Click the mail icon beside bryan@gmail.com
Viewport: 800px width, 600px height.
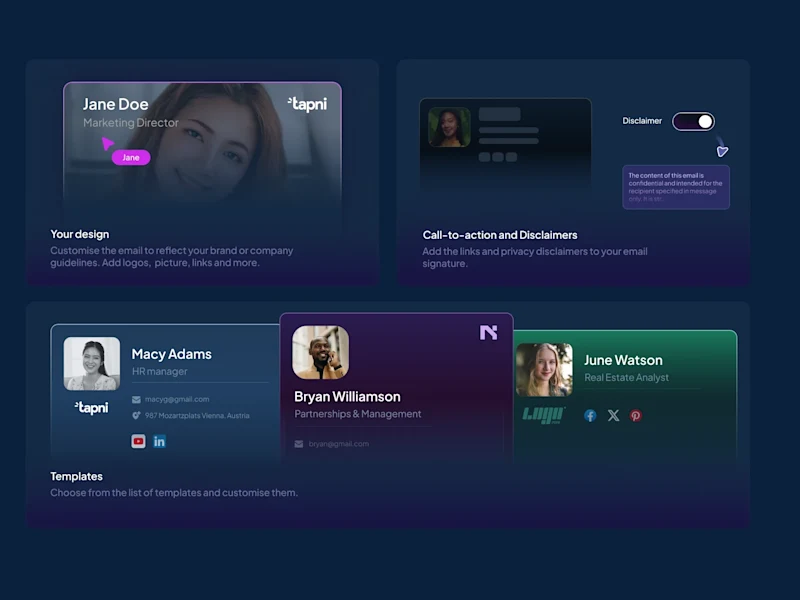pos(299,444)
